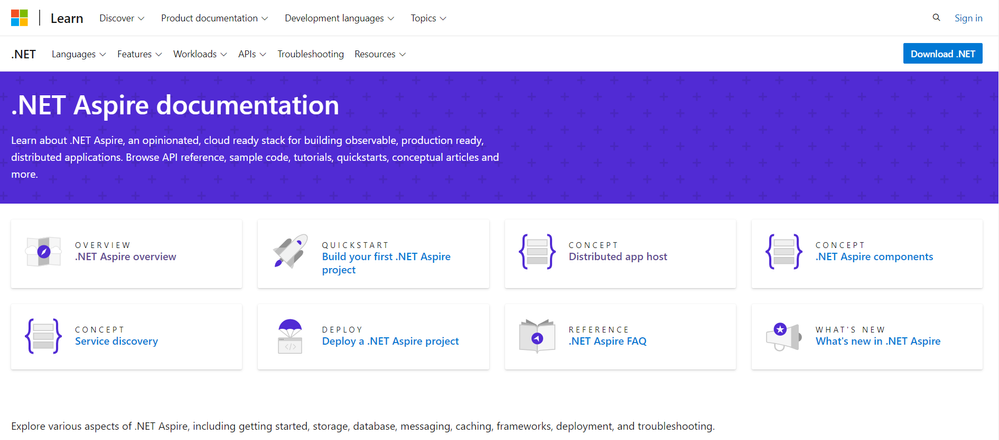Open the .NET Aspire overview link

(x=126, y=257)
